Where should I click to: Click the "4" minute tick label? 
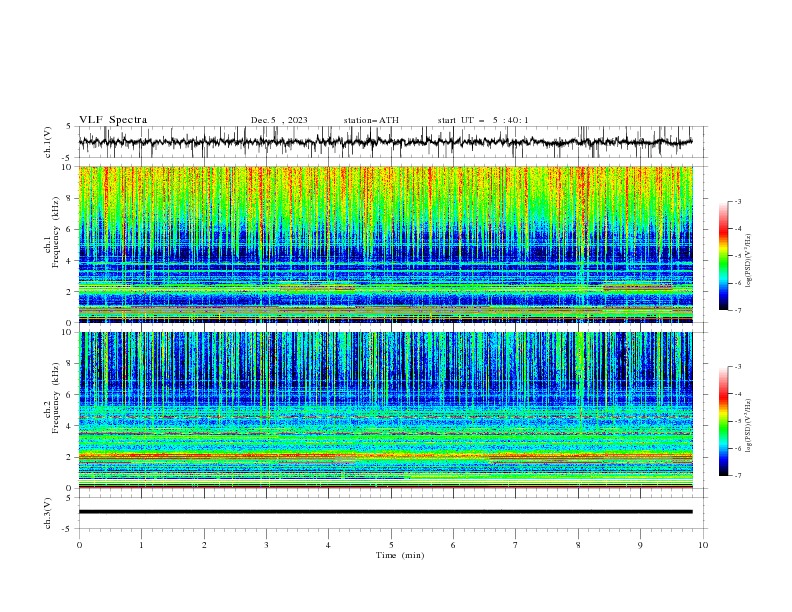328,545
